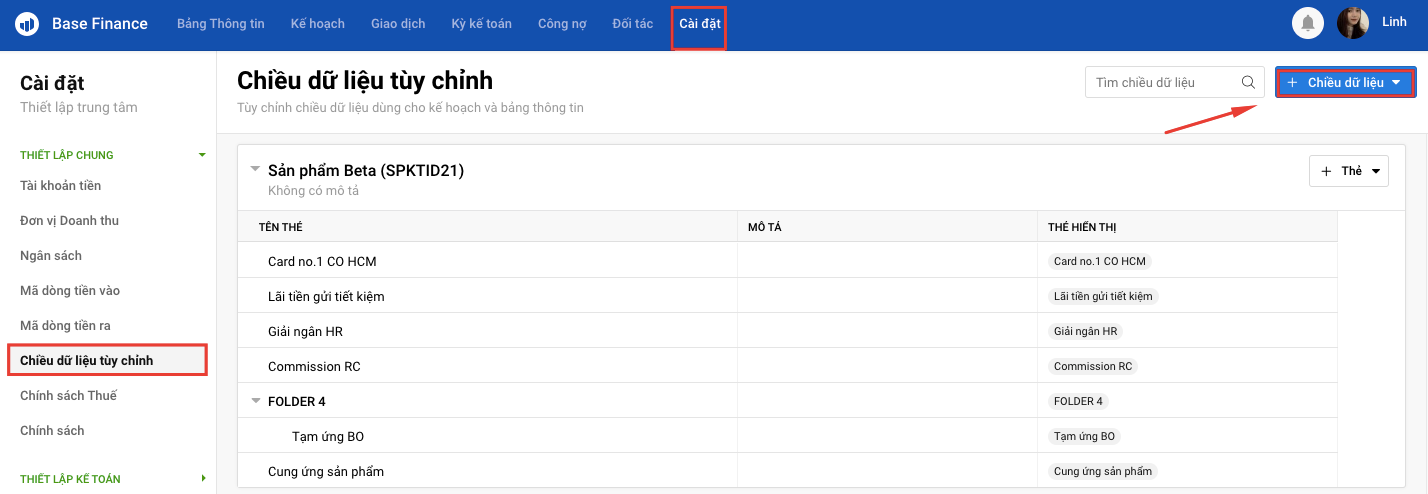Click the Cung ứng sản phẩm display tag
Image resolution: width=1428 pixels, height=494 pixels.
1103,471
